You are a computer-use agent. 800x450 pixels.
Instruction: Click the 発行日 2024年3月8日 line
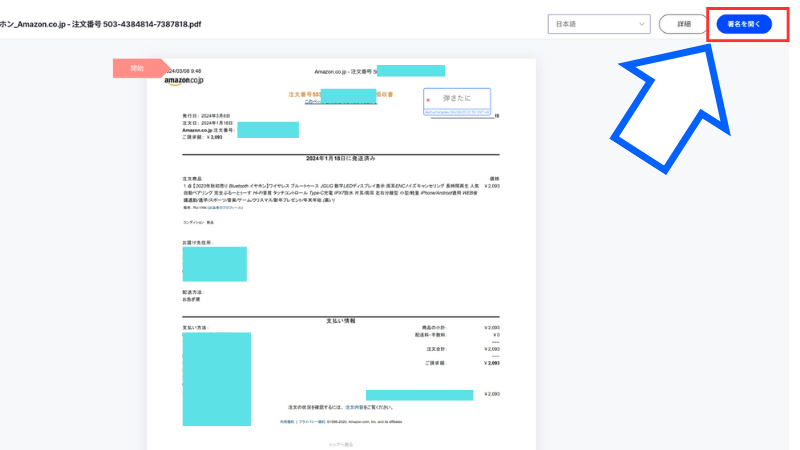click(x=206, y=116)
